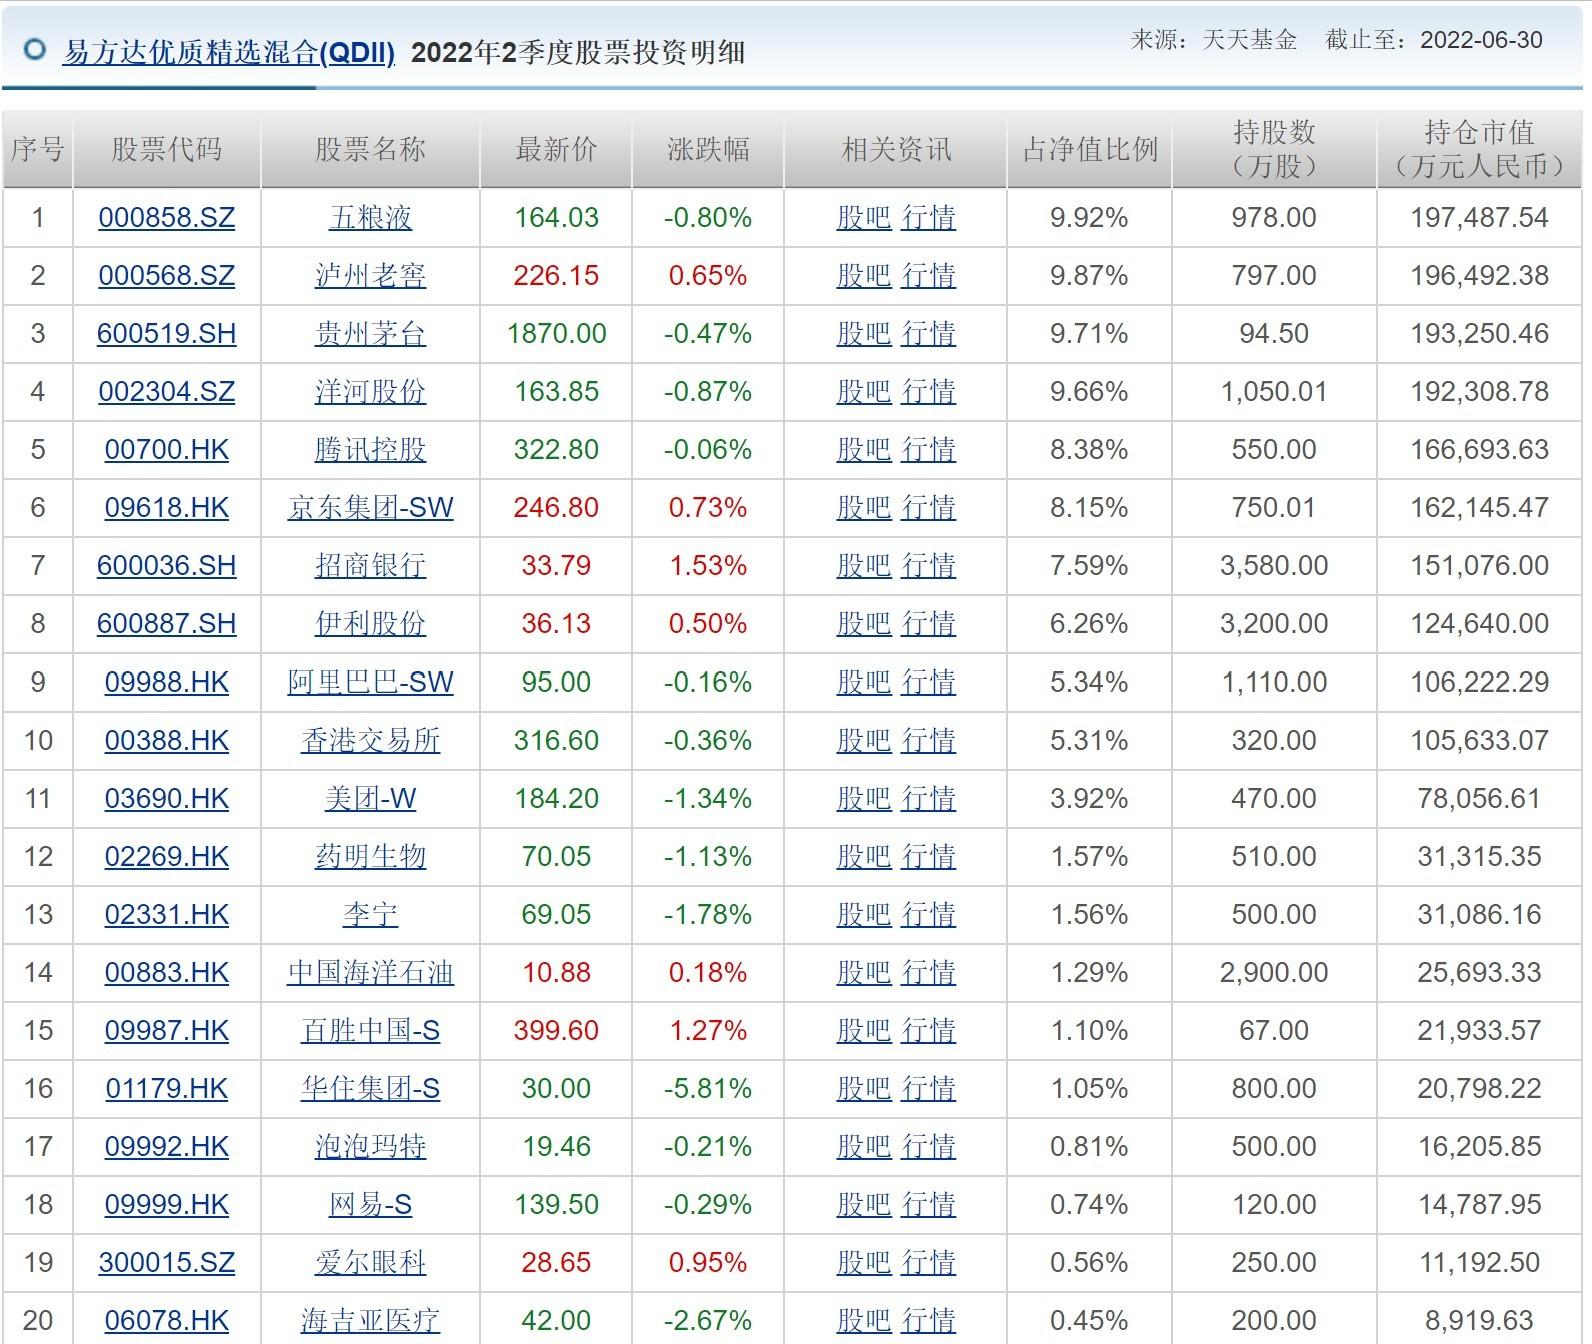Open 行情 for 阿里巴巴-SW row
The width and height of the screenshot is (1592, 1344).
coord(928,682)
